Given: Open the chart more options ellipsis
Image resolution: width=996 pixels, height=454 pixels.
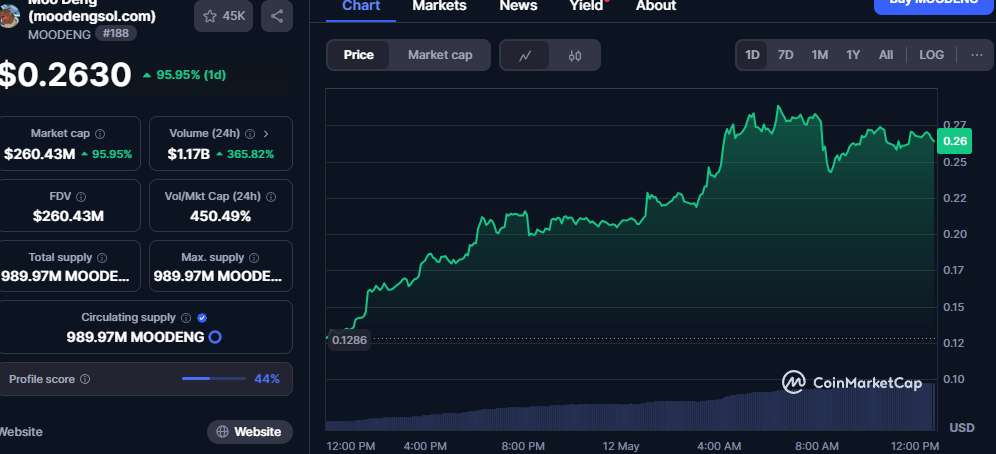Looking at the screenshot, I should [977, 55].
